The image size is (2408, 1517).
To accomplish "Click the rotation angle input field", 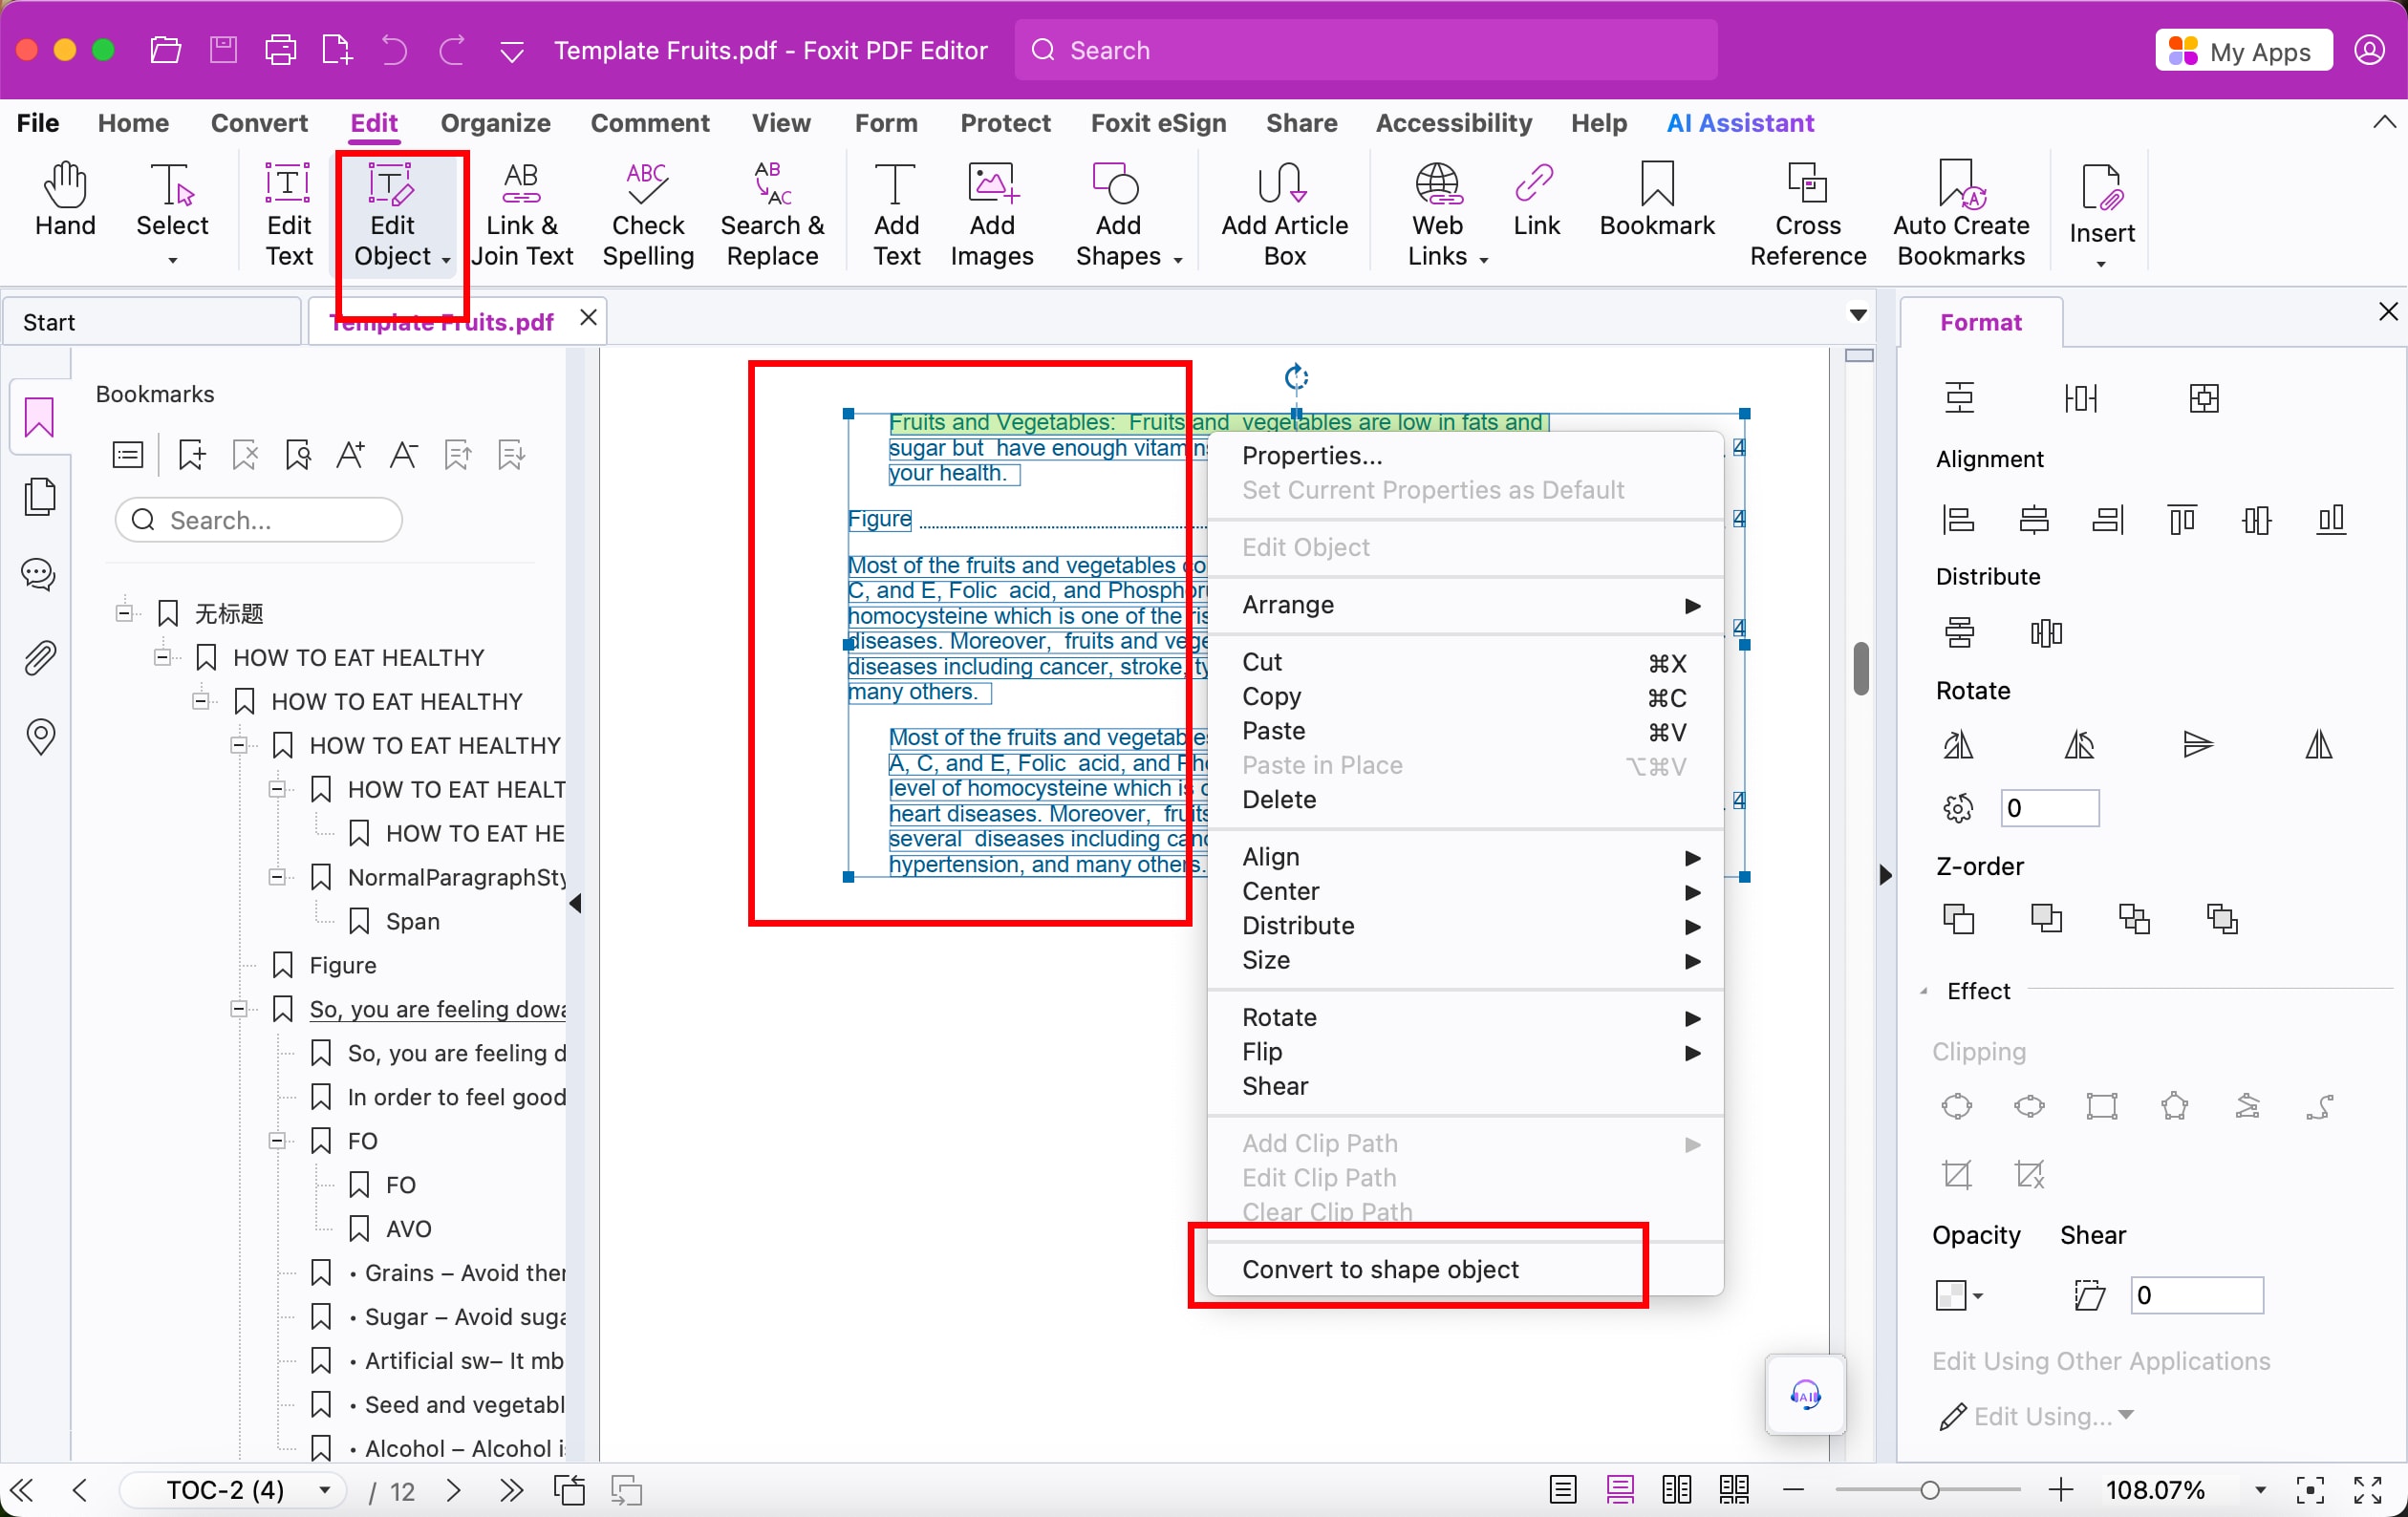I will point(2049,808).
